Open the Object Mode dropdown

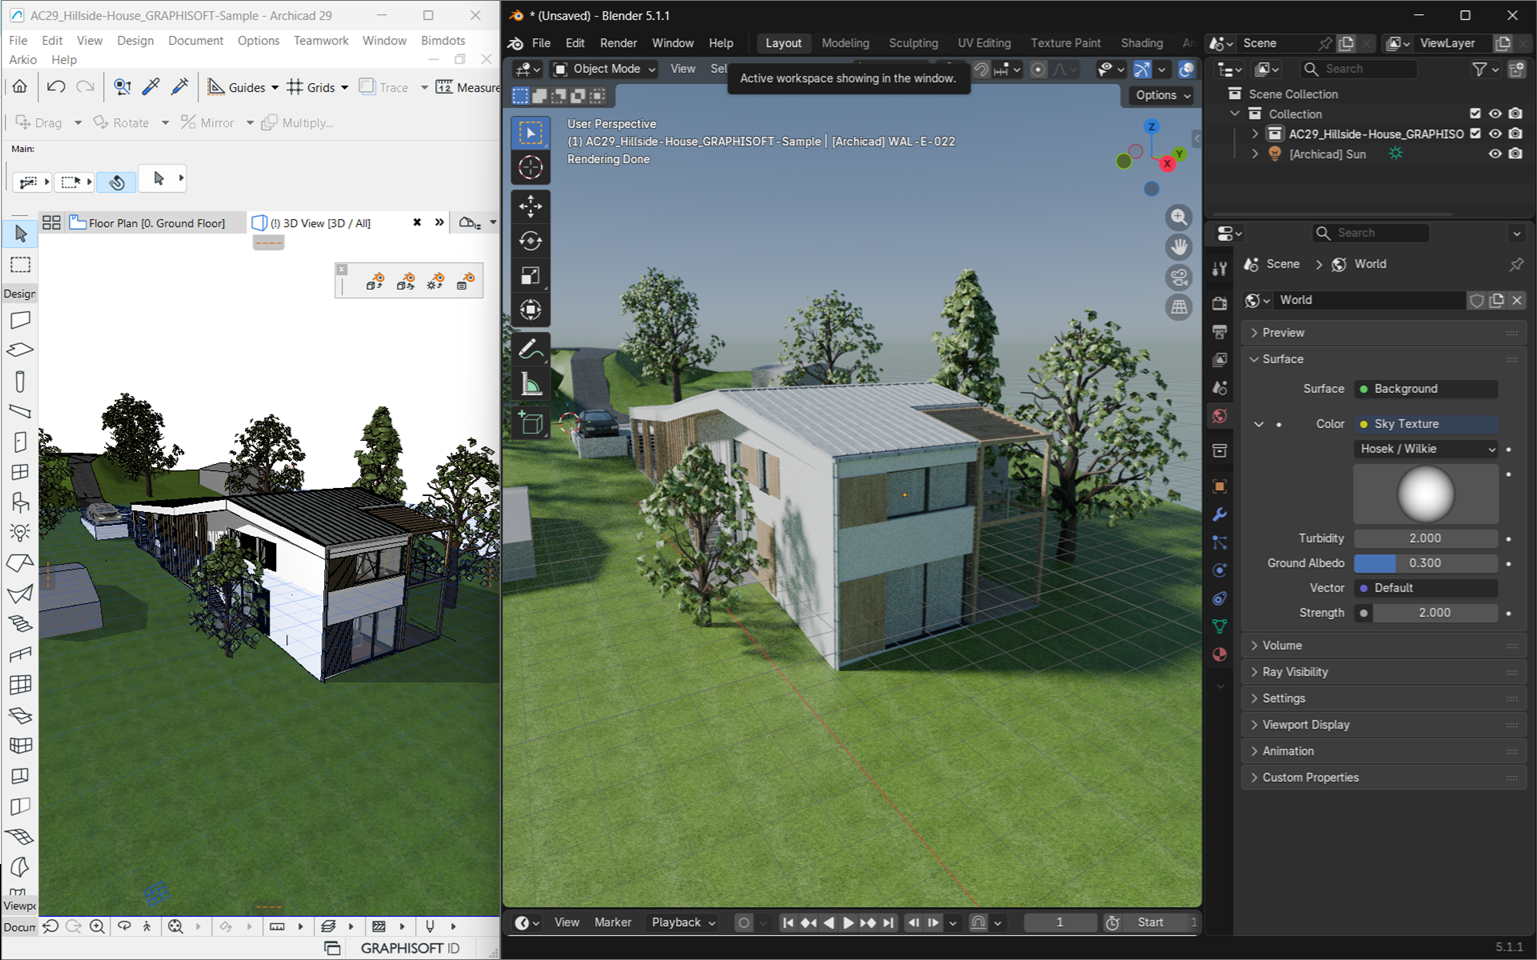605,69
